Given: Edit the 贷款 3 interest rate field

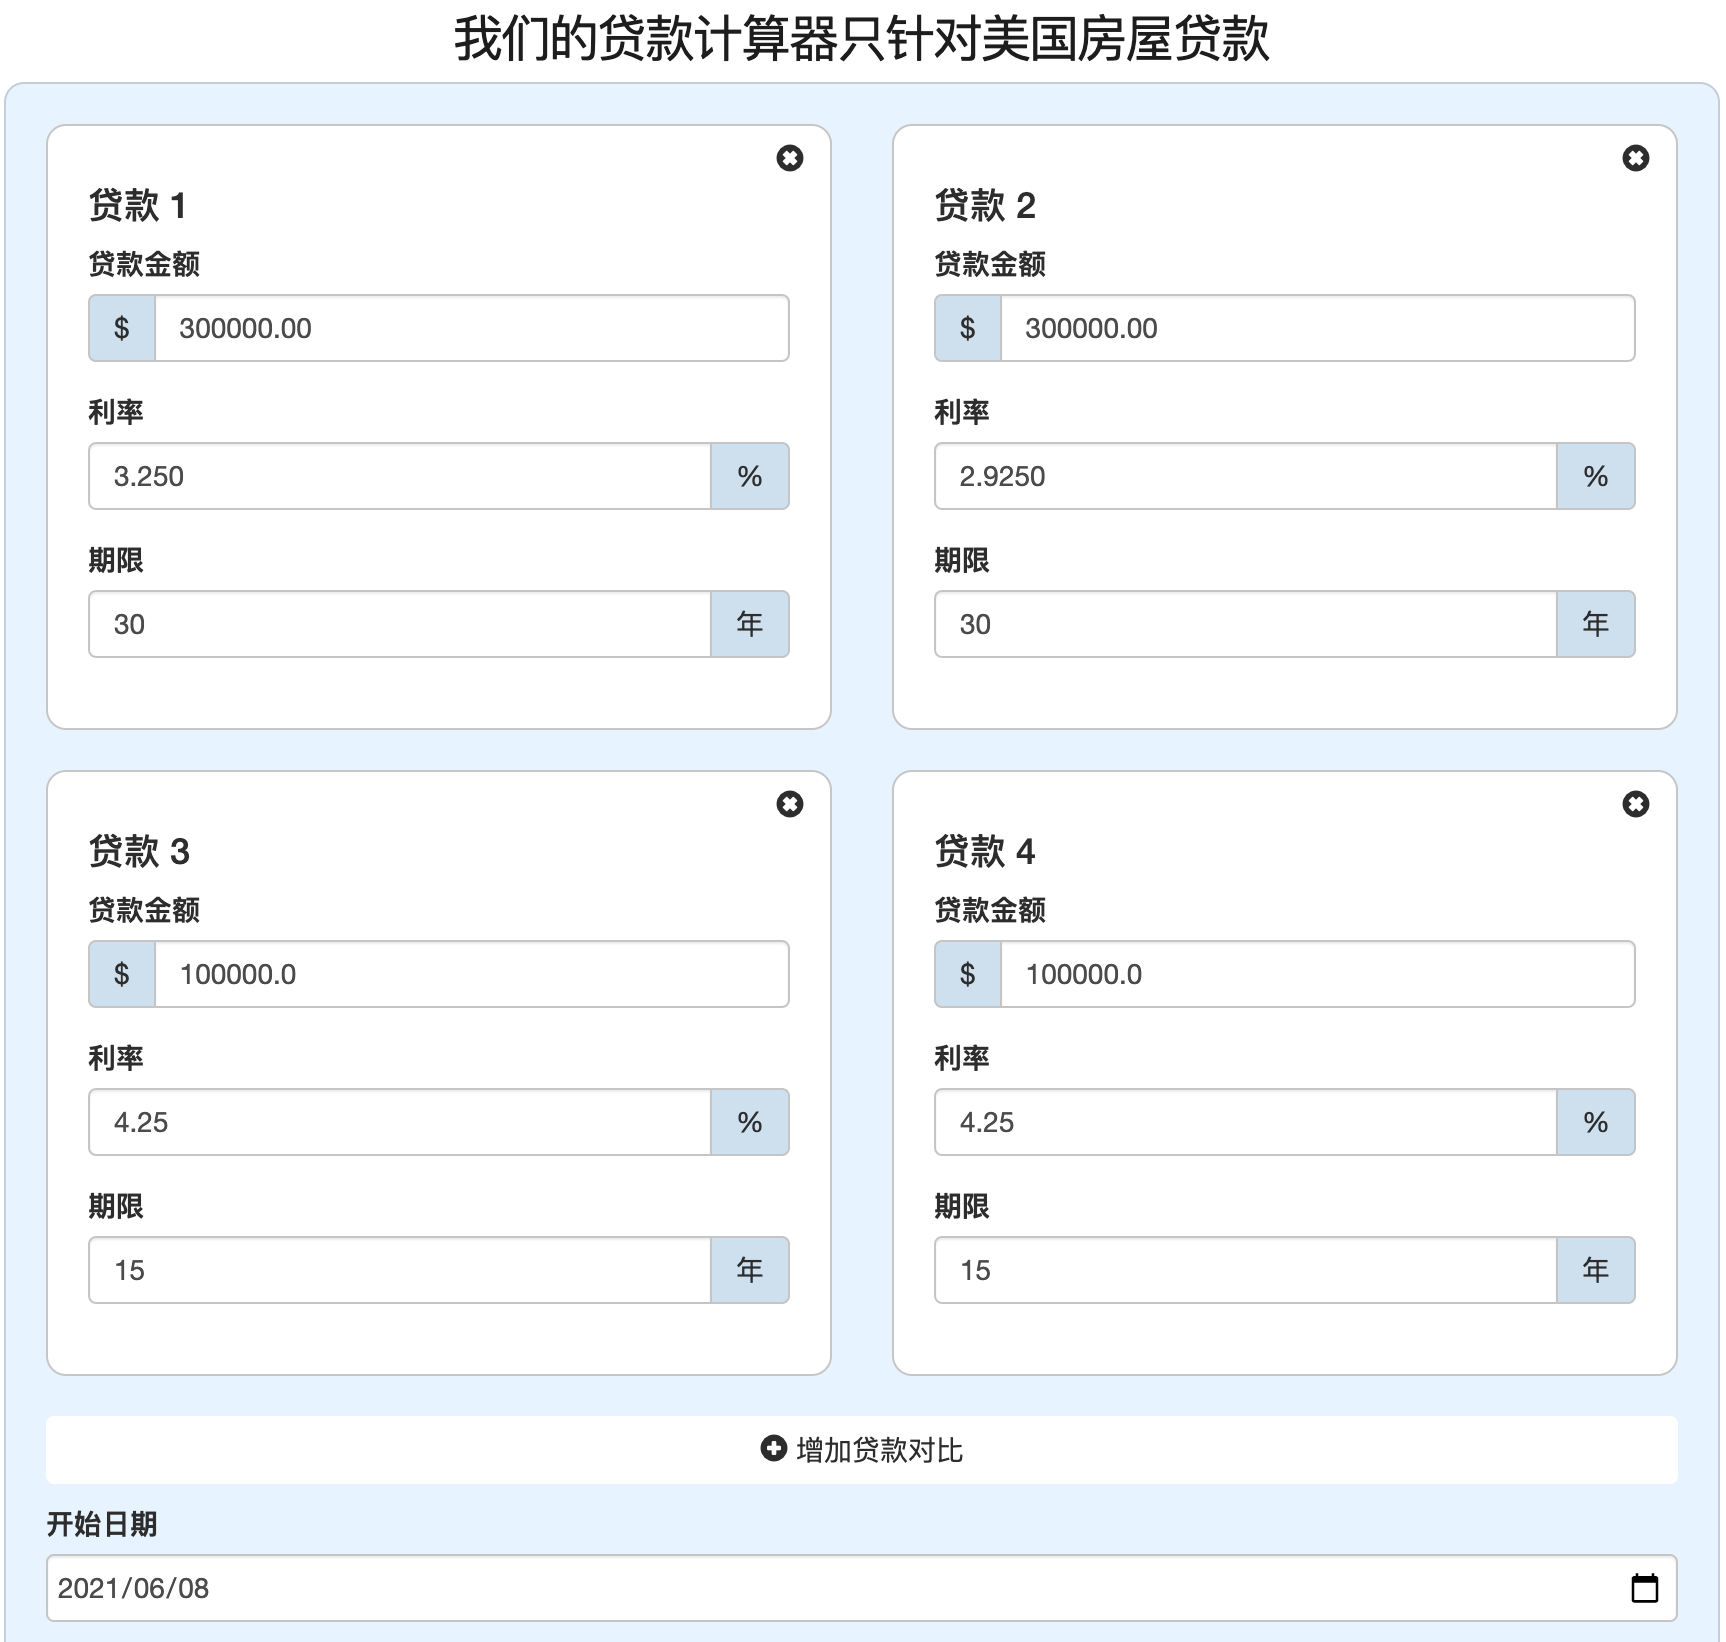Looking at the screenshot, I should [400, 1122].
